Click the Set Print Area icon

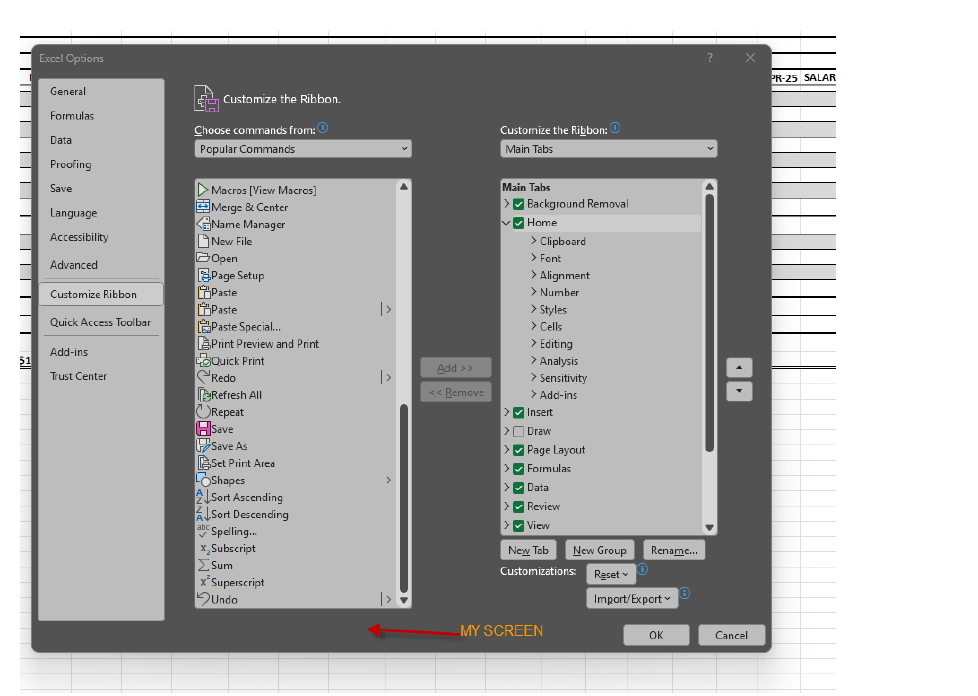[x=203, y=463]
